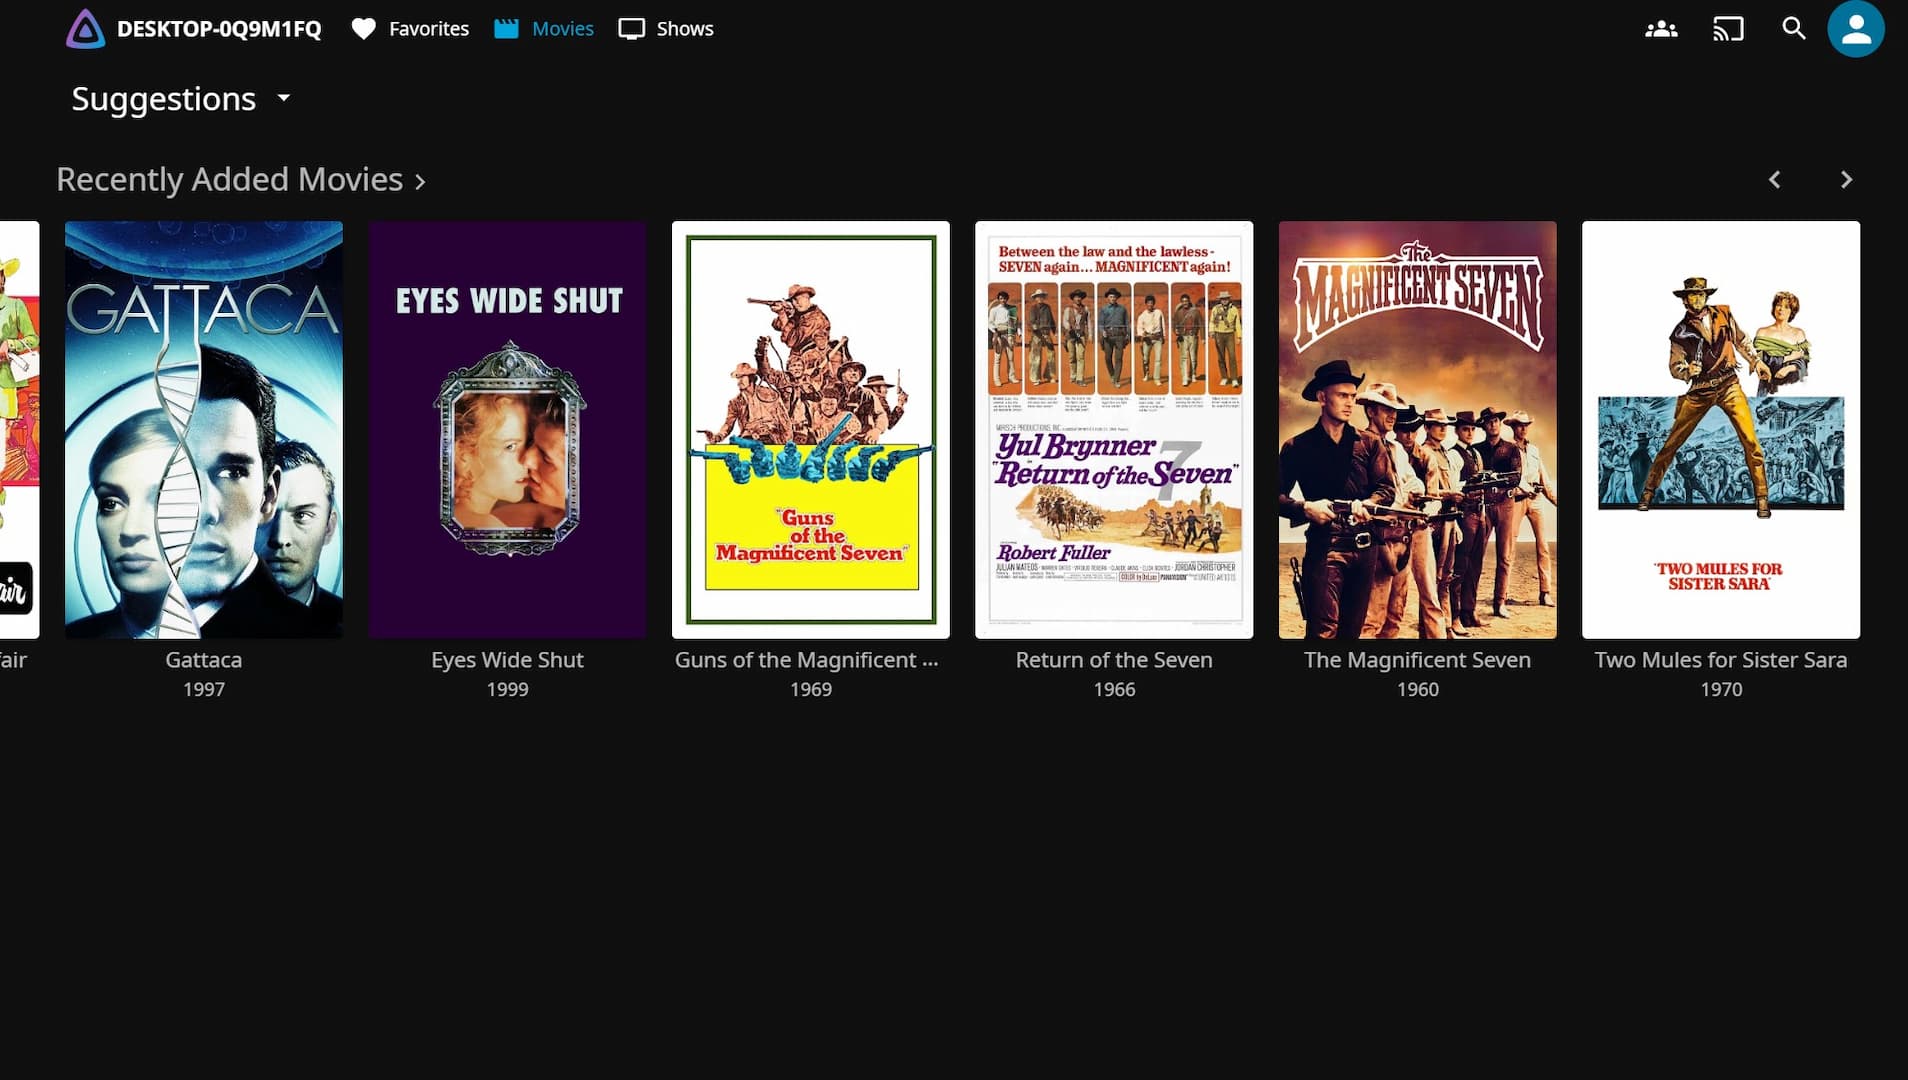
Task: Click the Movies clapperboard icon
Action: (x=506, y=29)
